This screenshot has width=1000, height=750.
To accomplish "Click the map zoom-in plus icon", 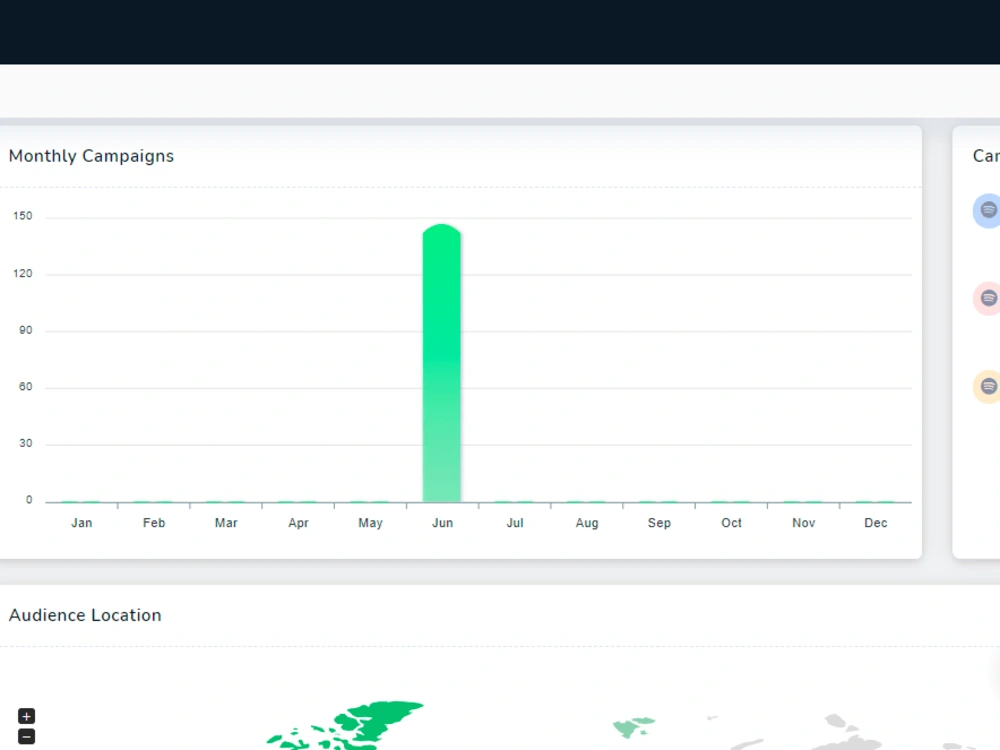I will pyautogui.click(x=26, y=715).
